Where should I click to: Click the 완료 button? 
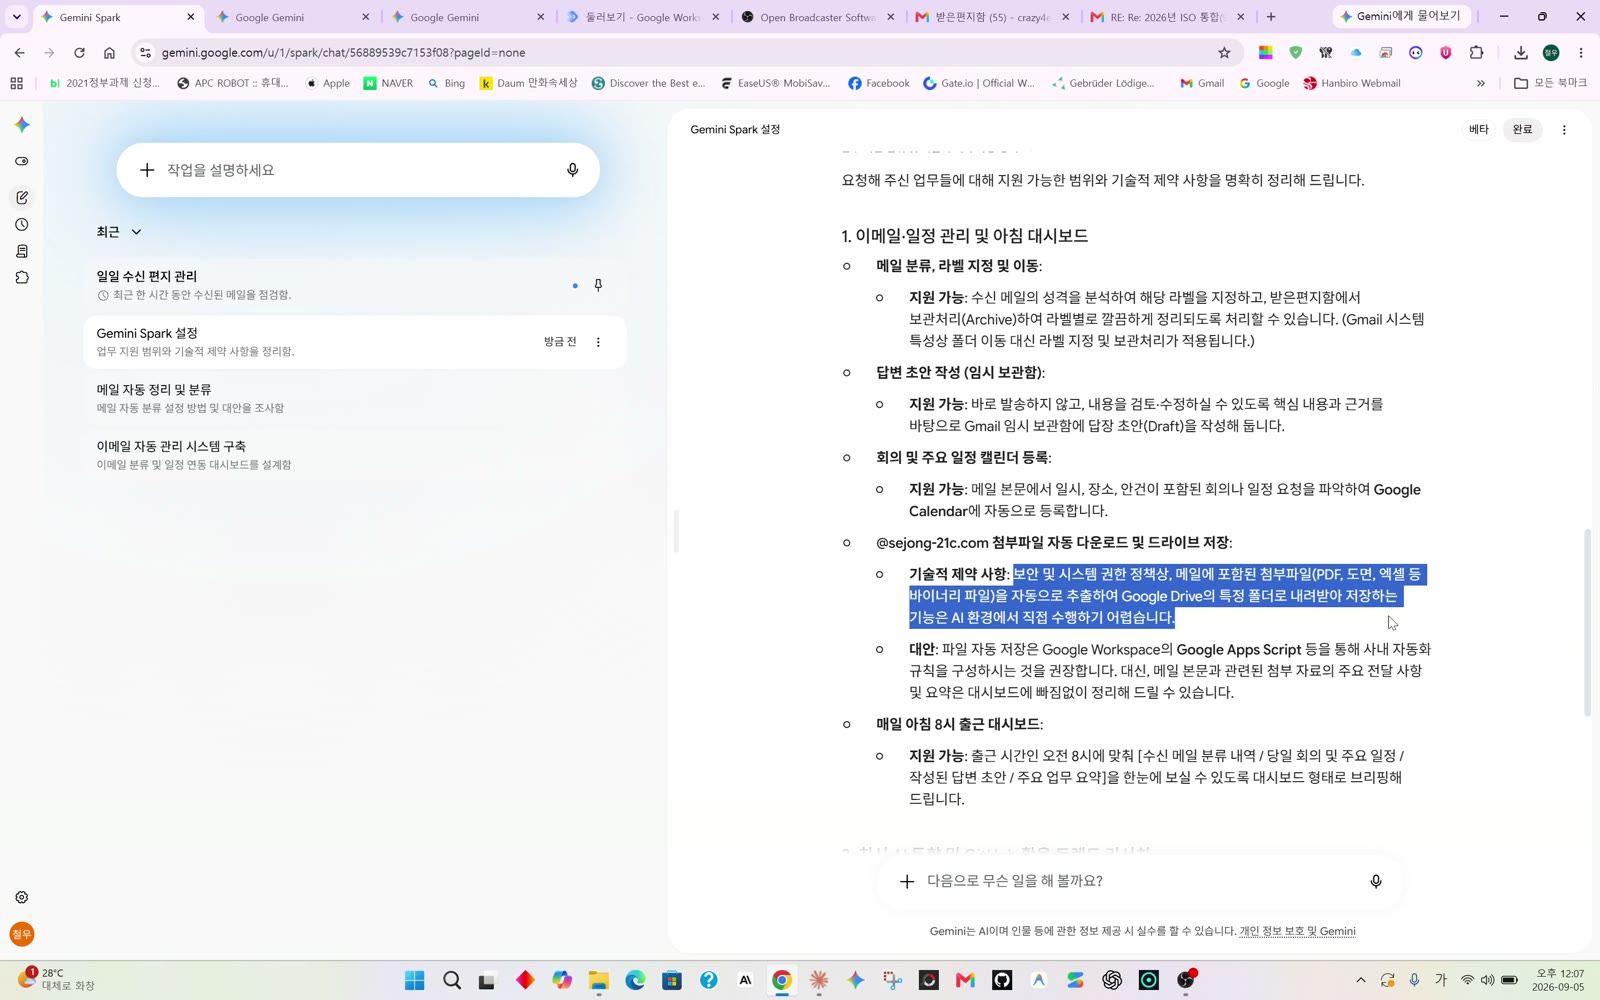tap(1522, 129)
